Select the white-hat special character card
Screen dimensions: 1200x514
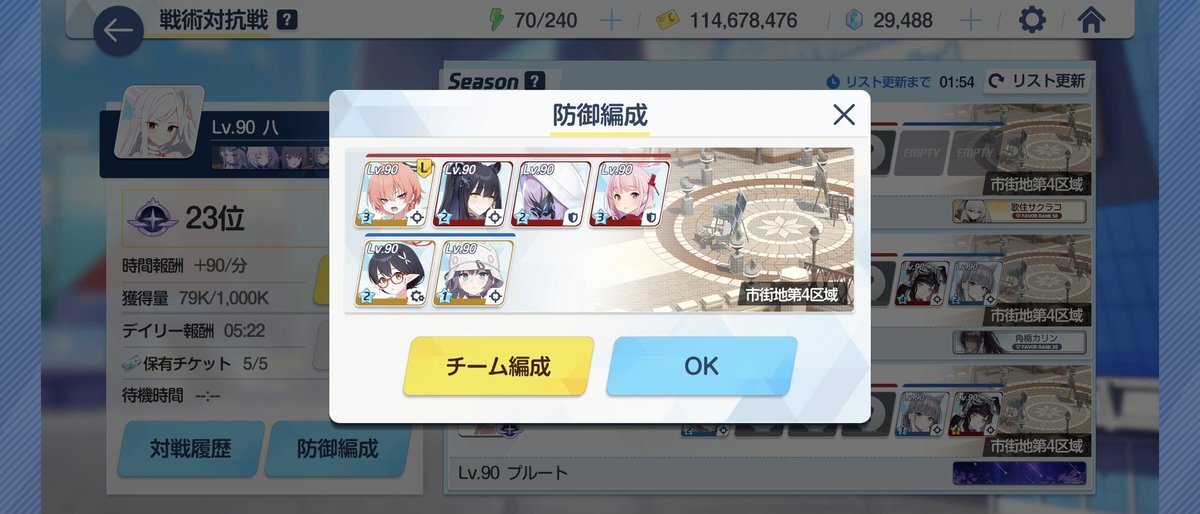pyautogui.click(x=472, y=272)
